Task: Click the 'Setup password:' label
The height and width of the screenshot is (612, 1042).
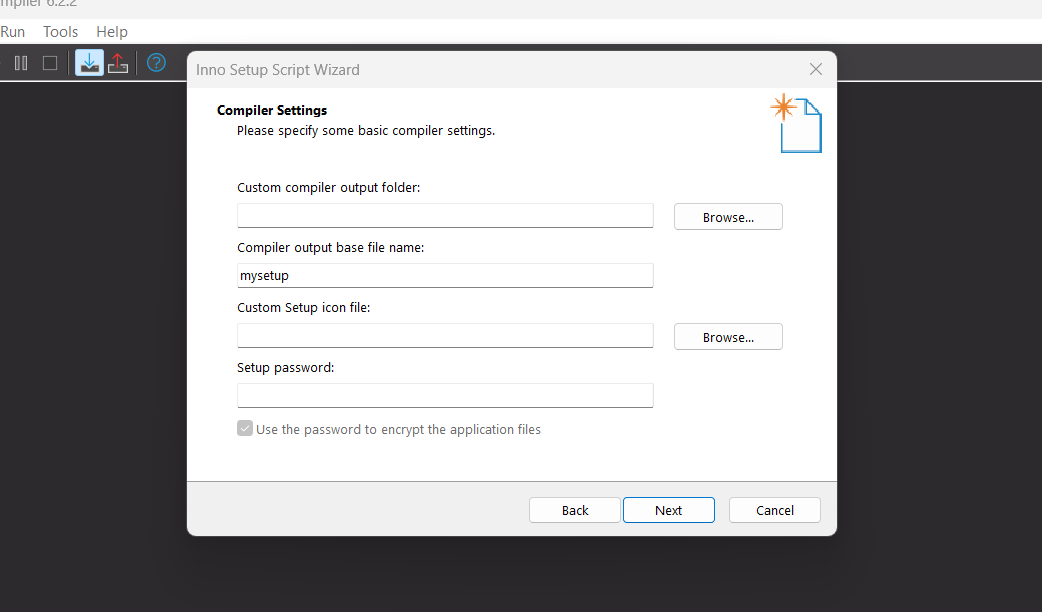Action: coord(286,367)
